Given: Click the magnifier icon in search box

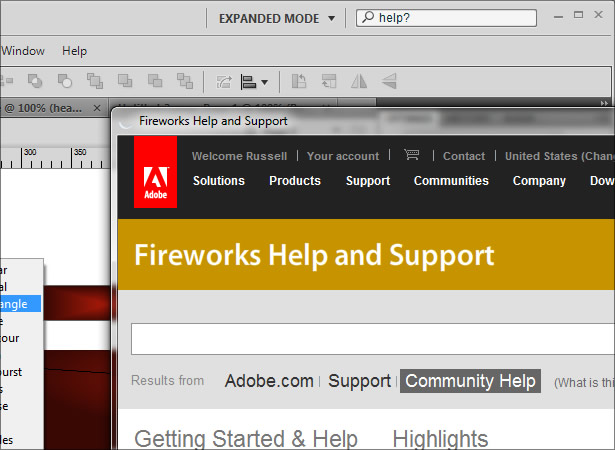Looking at the screenshot, I should (368, 17).
